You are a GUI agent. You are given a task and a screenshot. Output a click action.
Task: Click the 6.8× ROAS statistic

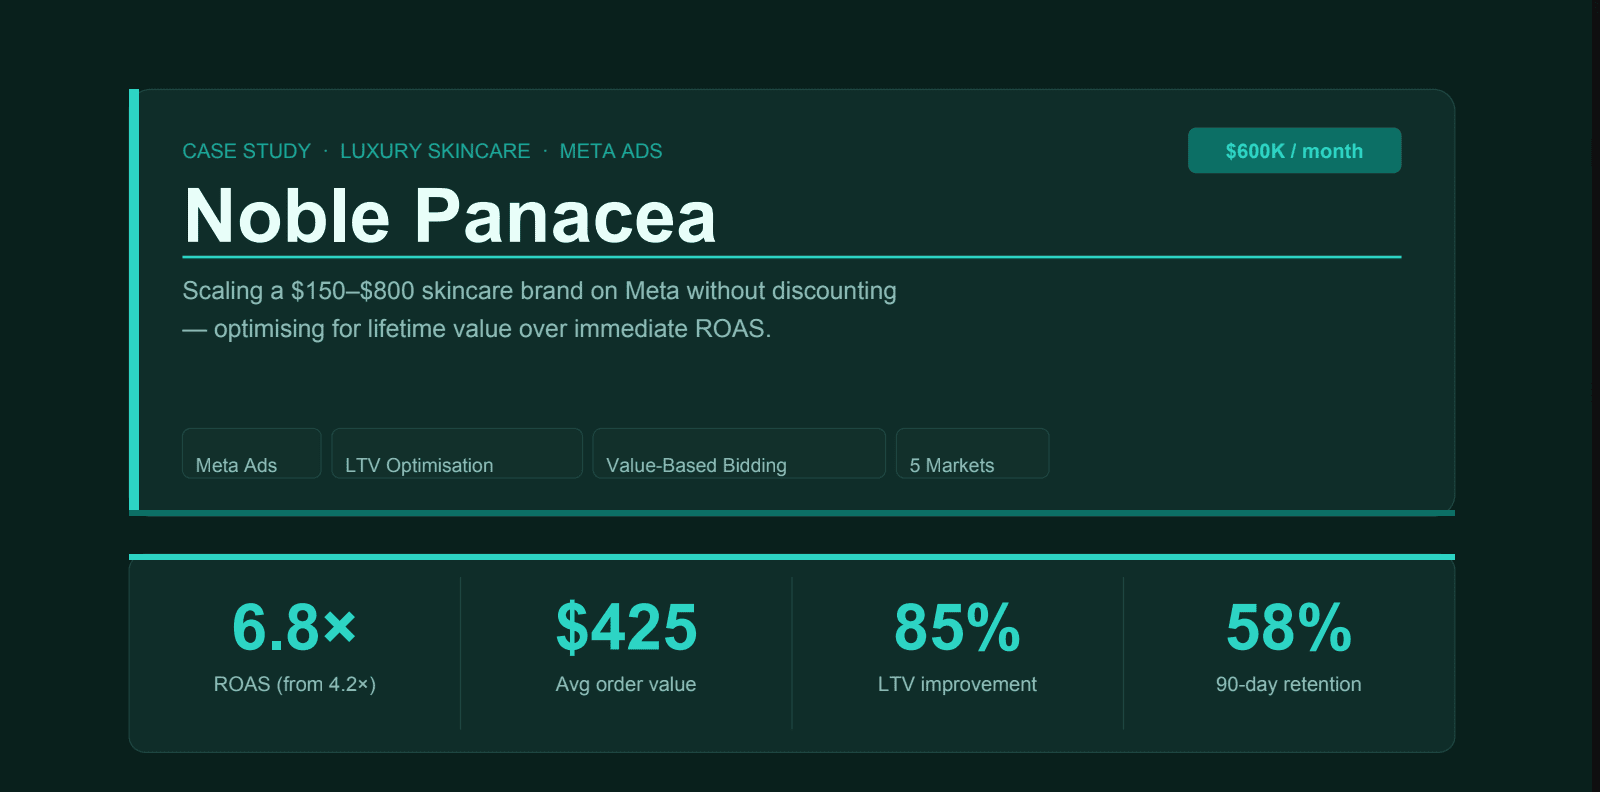click(294, 627)
